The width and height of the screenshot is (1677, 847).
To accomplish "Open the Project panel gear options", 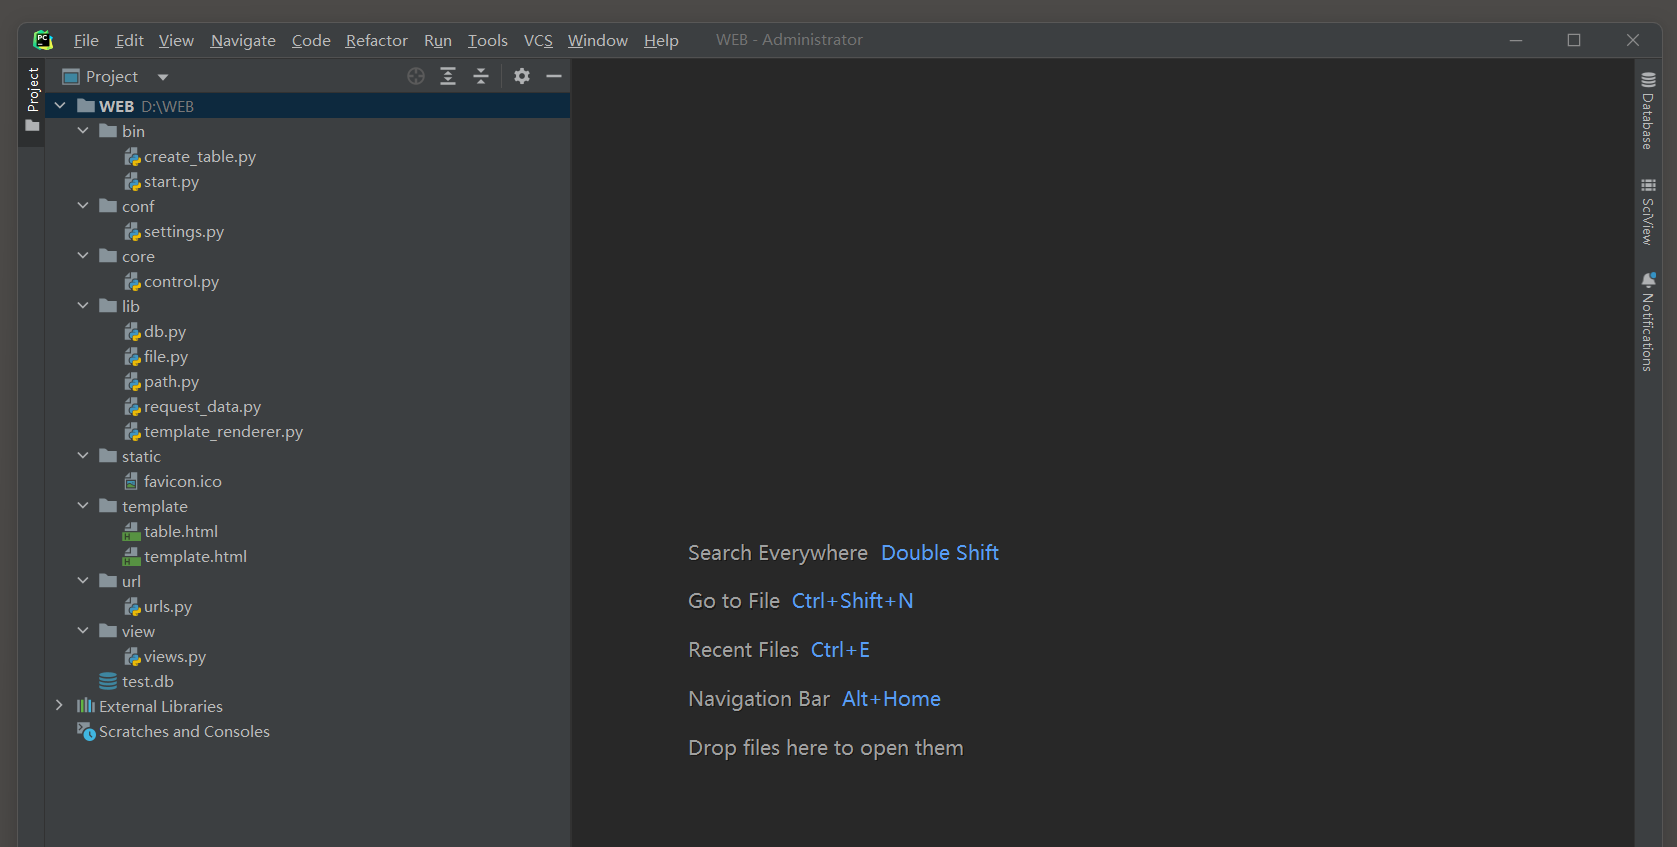I will click(x=522, y=76).
